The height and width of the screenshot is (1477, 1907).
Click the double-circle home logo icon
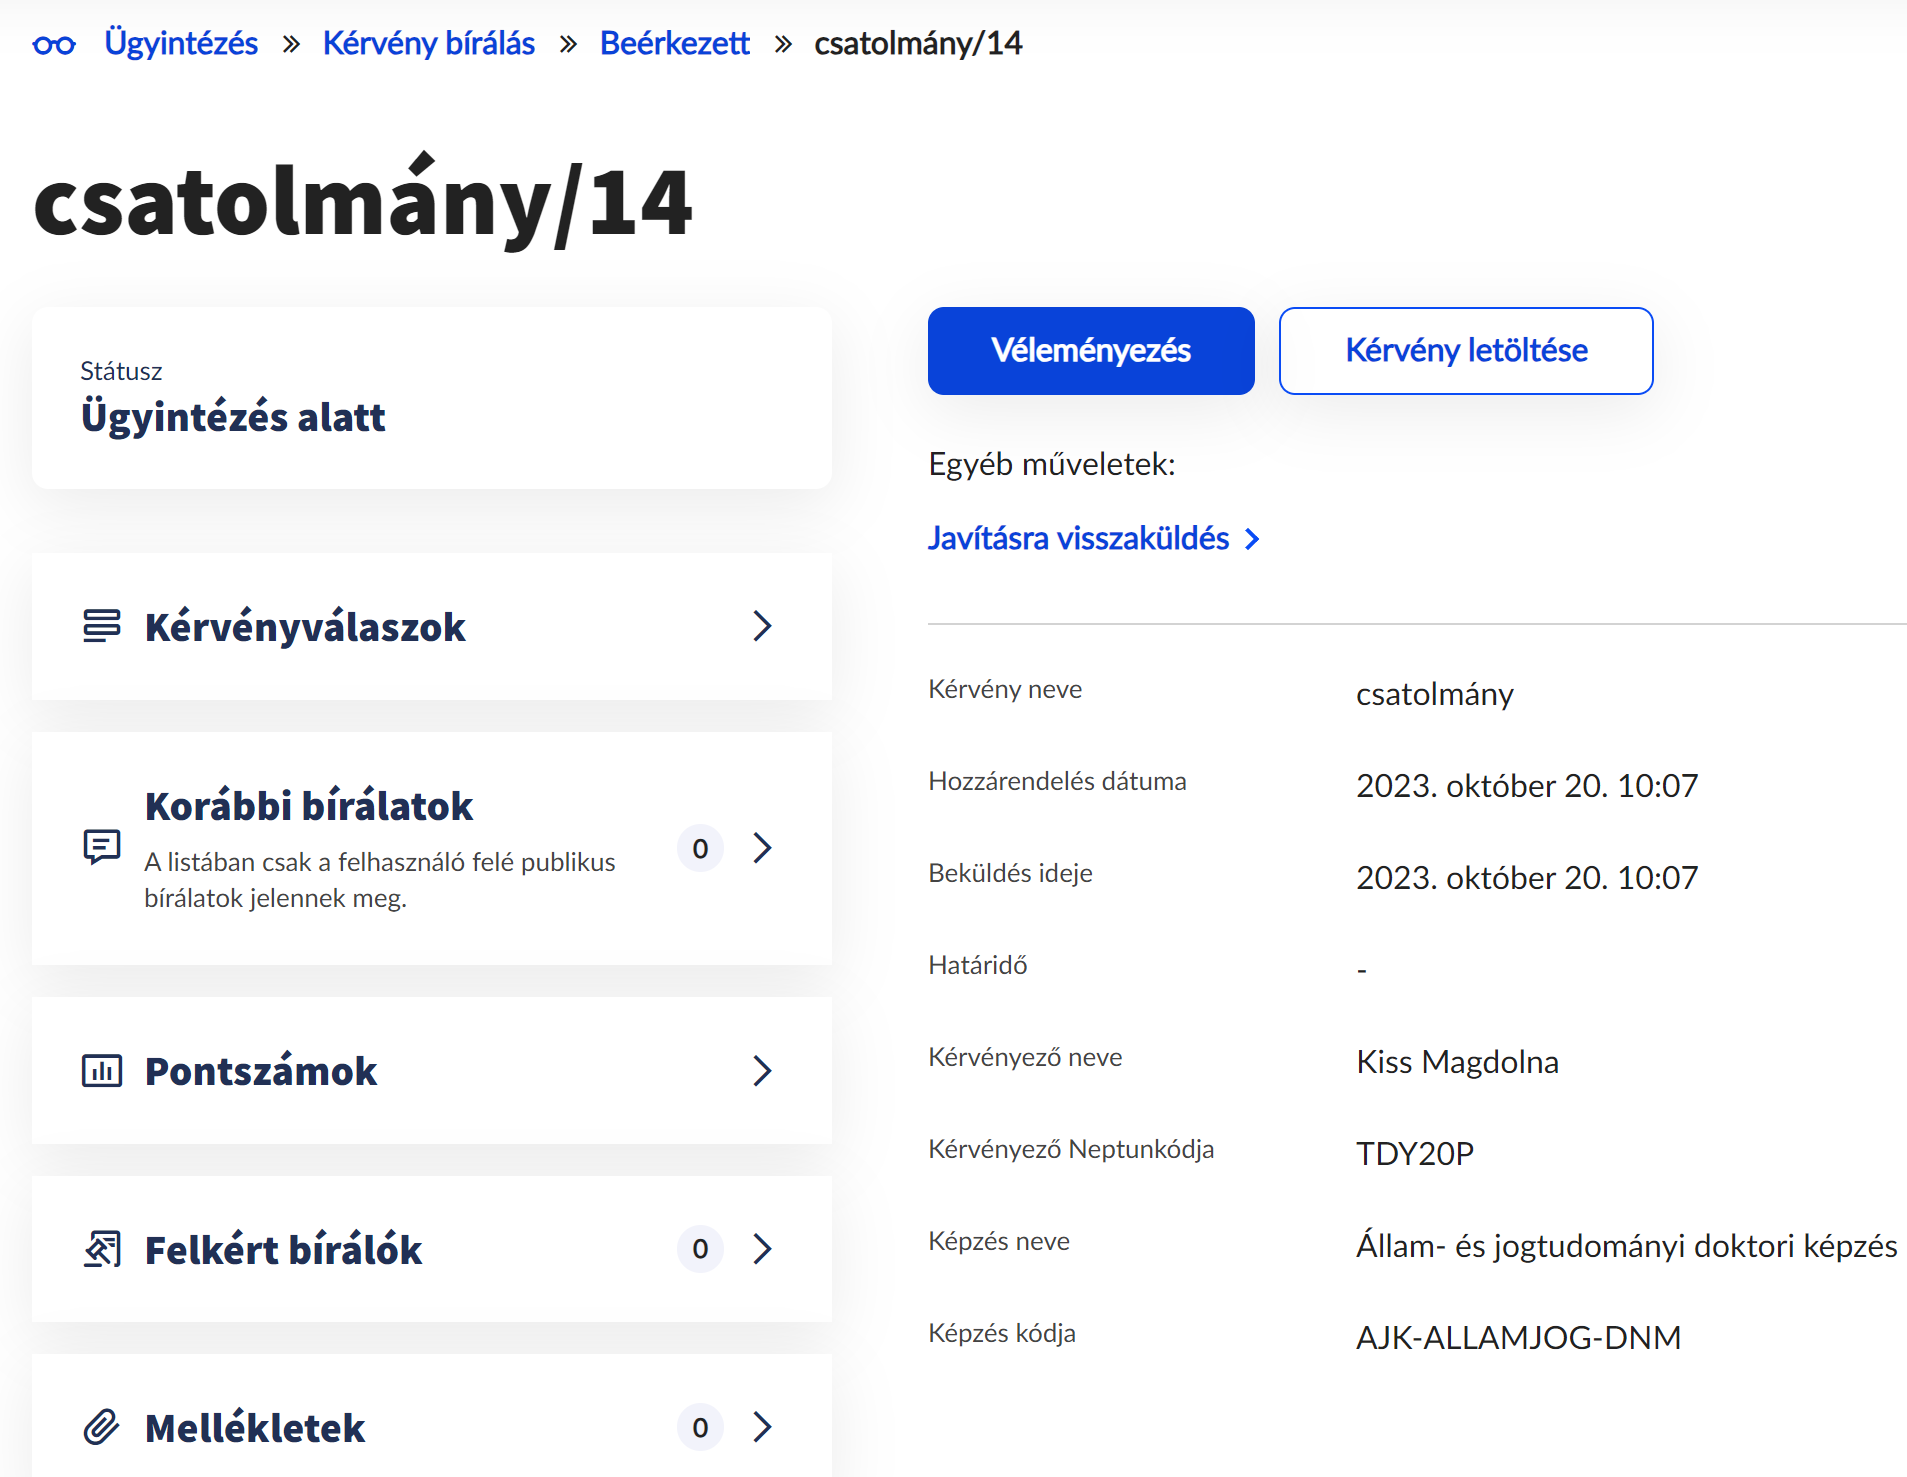[x=54, y=42]
